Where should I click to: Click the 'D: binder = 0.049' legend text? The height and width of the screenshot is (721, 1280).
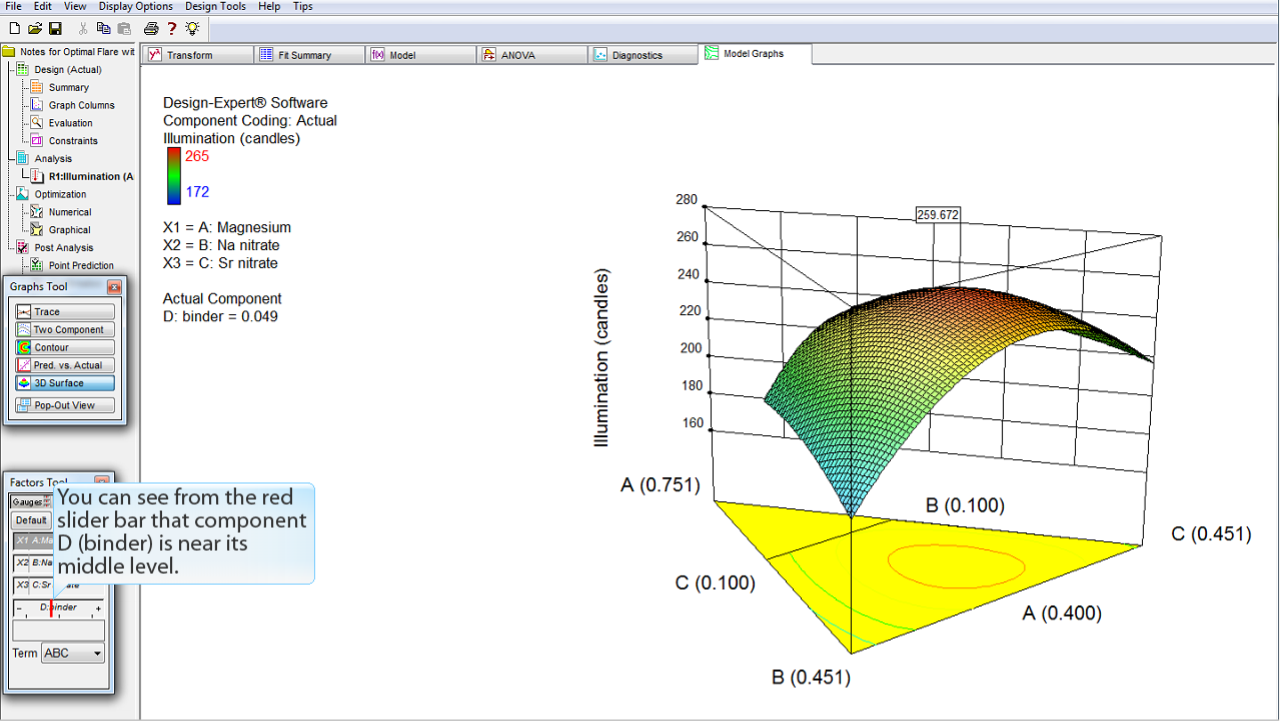(x=220, y=316)
